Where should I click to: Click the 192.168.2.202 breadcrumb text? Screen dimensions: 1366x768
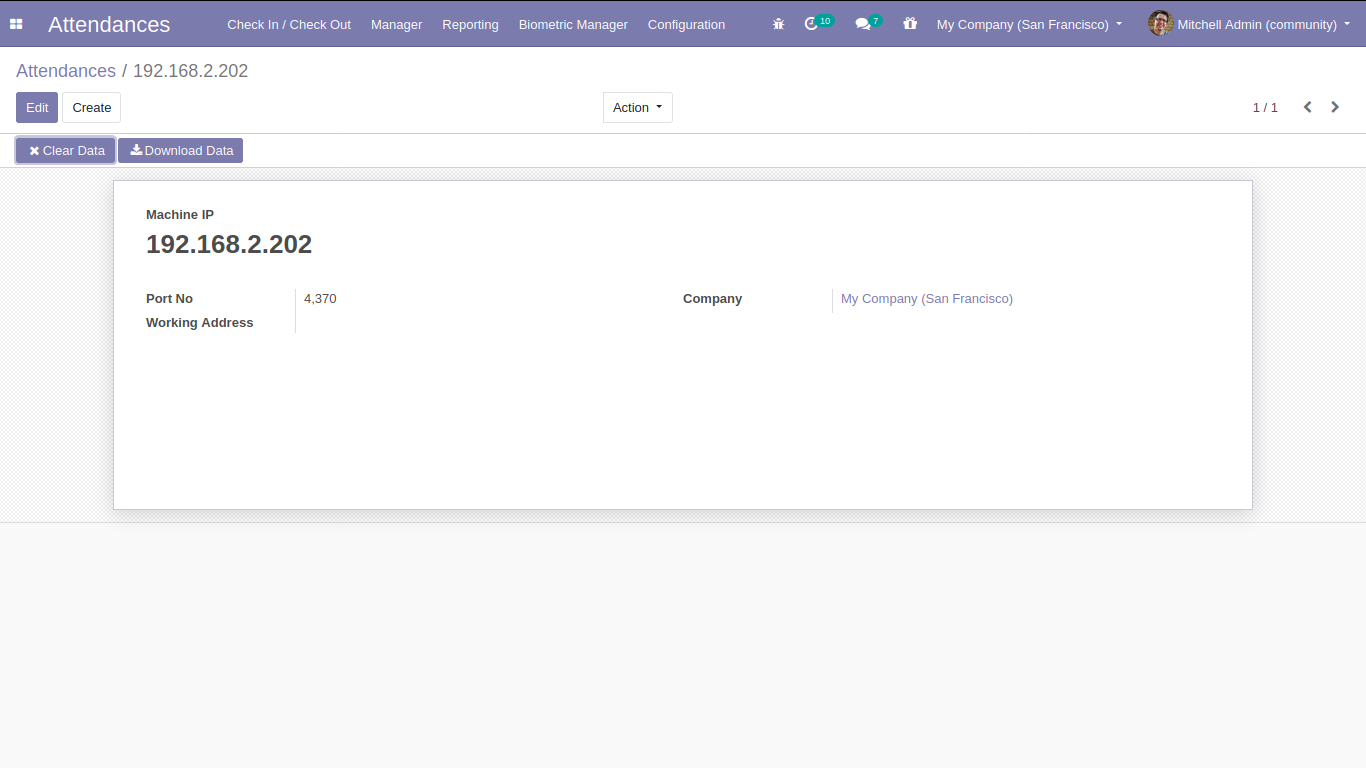[191, 71]
